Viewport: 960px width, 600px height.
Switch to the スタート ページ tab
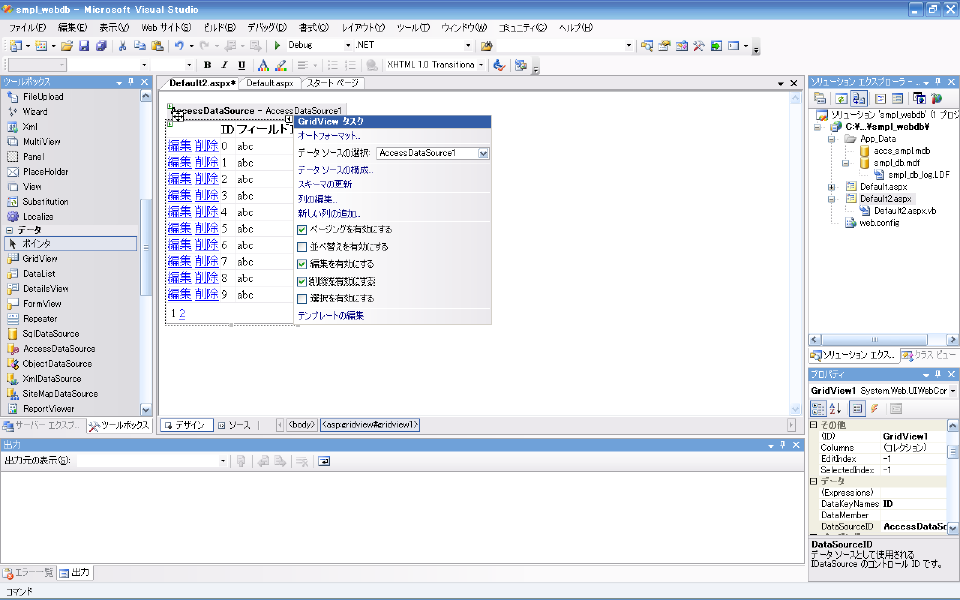coord(332,83)
